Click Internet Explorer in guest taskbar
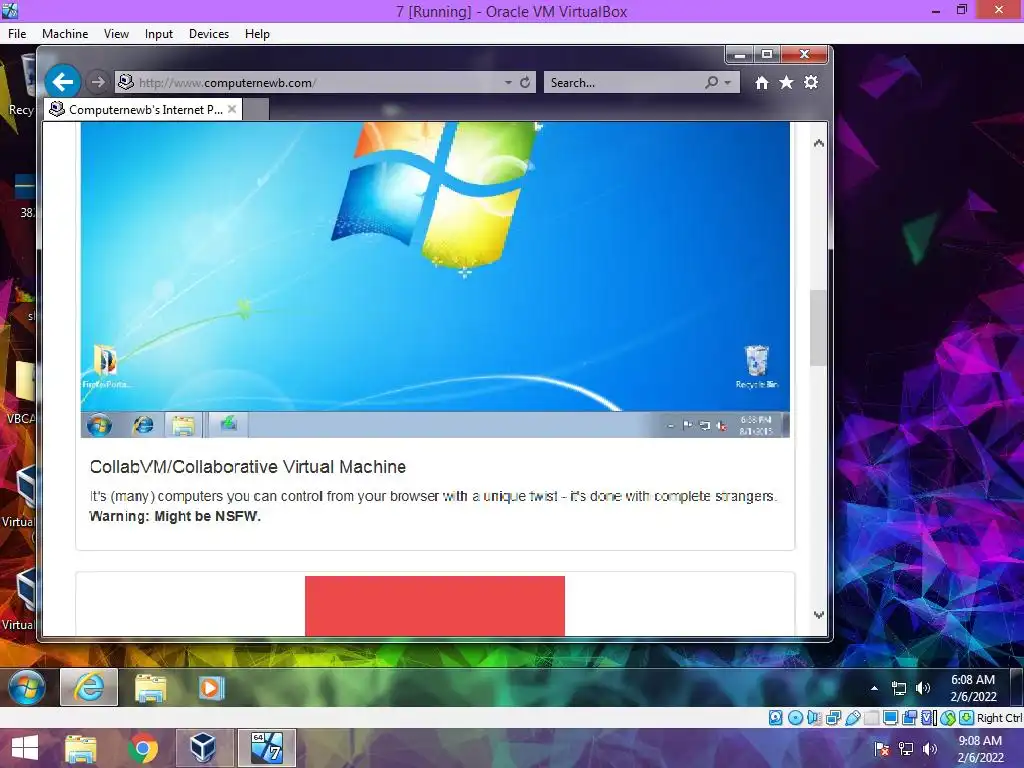This screenshot has height=768, width=1024. (89, 687)
